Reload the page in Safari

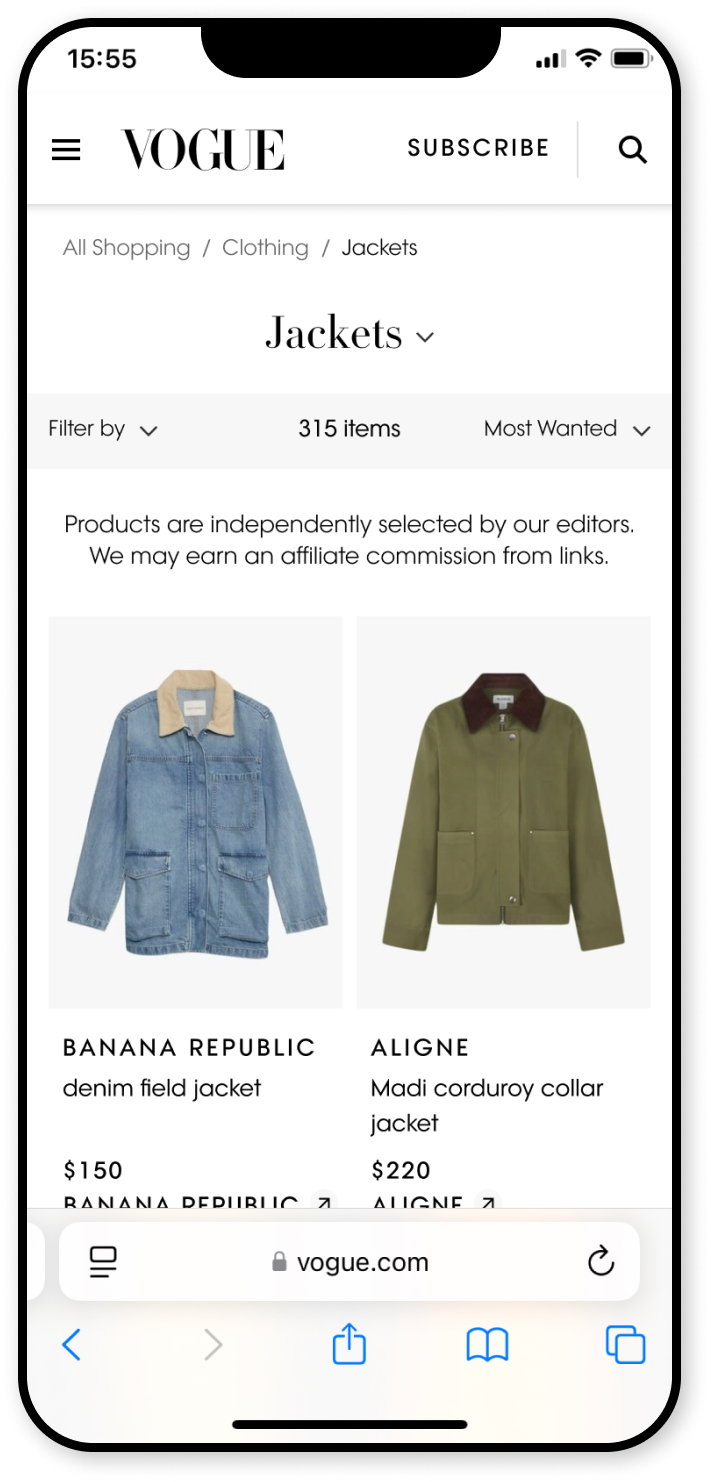tap(600, 1262)
